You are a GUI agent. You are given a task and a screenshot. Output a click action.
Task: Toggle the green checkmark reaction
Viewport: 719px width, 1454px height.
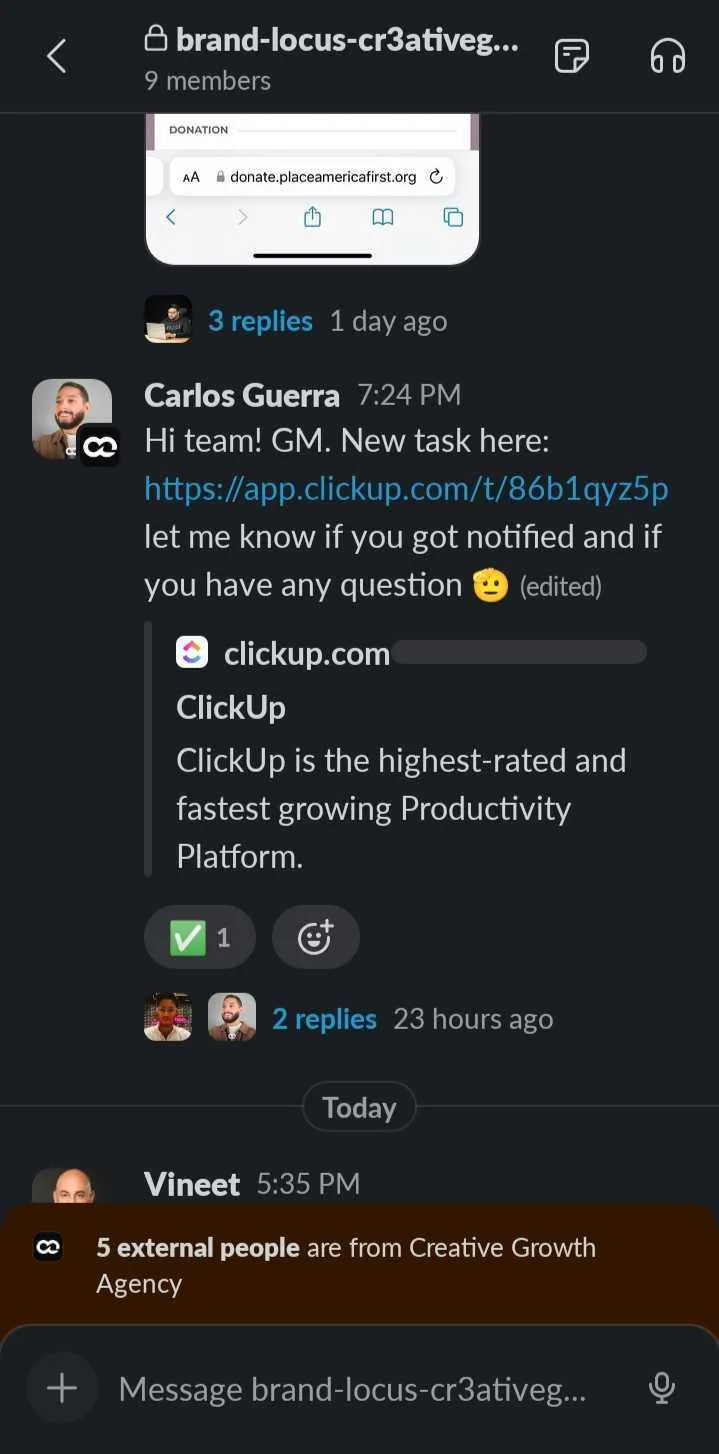click(200, 937)
